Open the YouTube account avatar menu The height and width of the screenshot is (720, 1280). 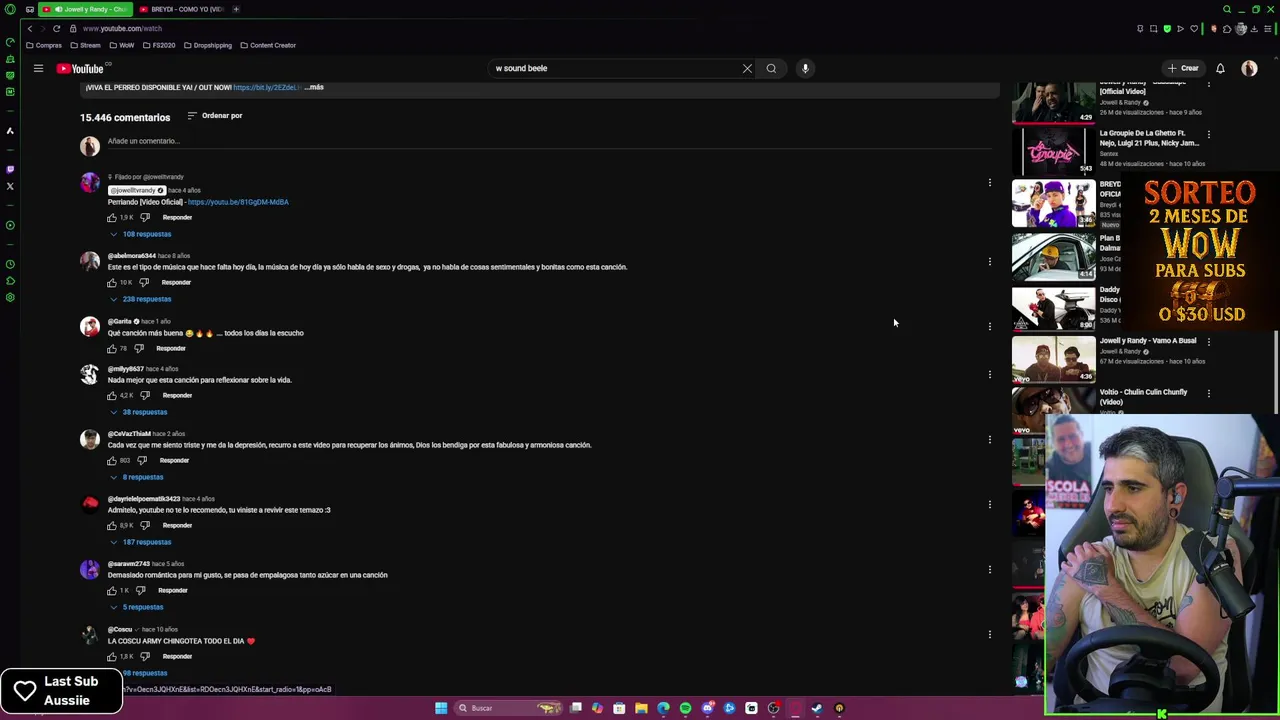(x=1249, y=68)
